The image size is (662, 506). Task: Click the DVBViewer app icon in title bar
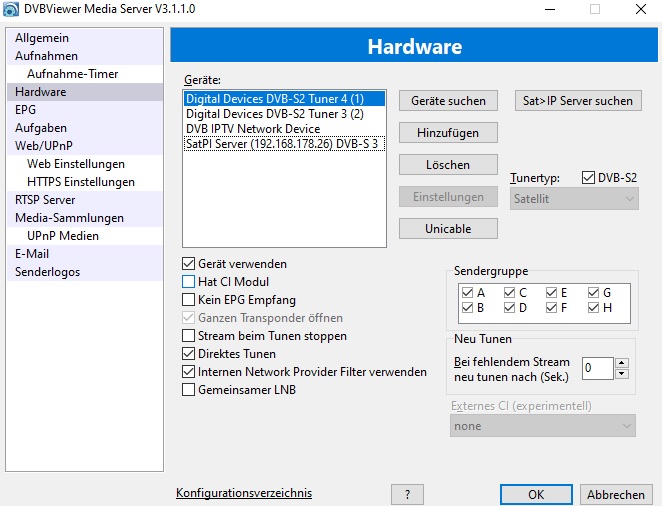click(x=11, y=9)
